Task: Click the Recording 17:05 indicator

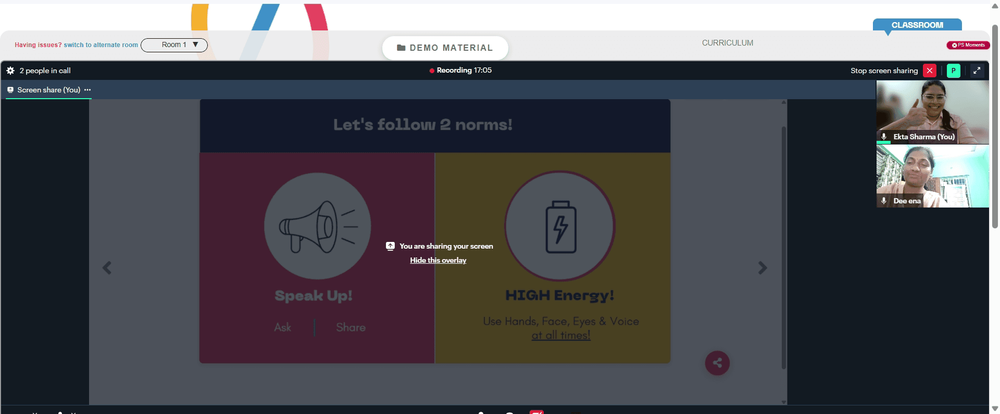Action: pos(460,70)
